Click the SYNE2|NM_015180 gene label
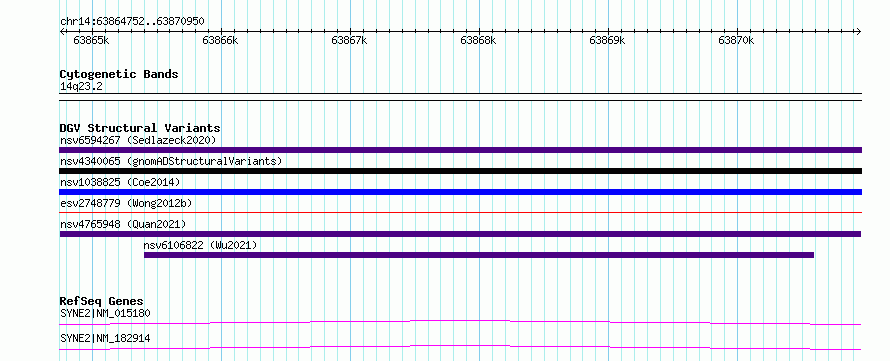The image size is (890, 361). (x=105, y=313)
